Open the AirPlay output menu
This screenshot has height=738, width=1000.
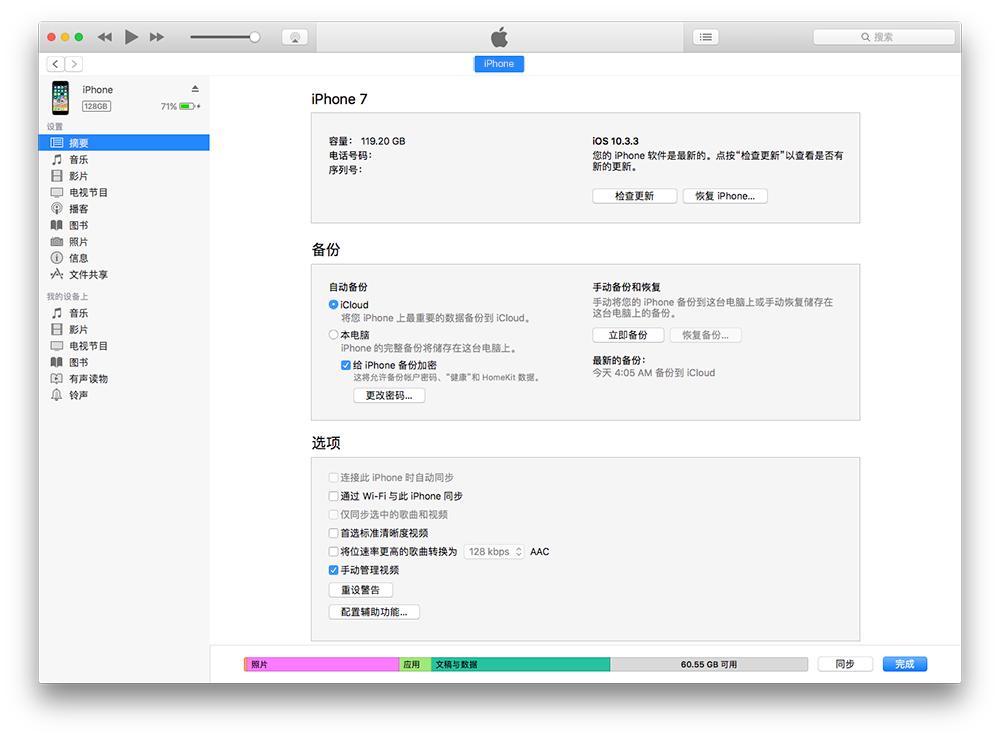pos(295,37)
